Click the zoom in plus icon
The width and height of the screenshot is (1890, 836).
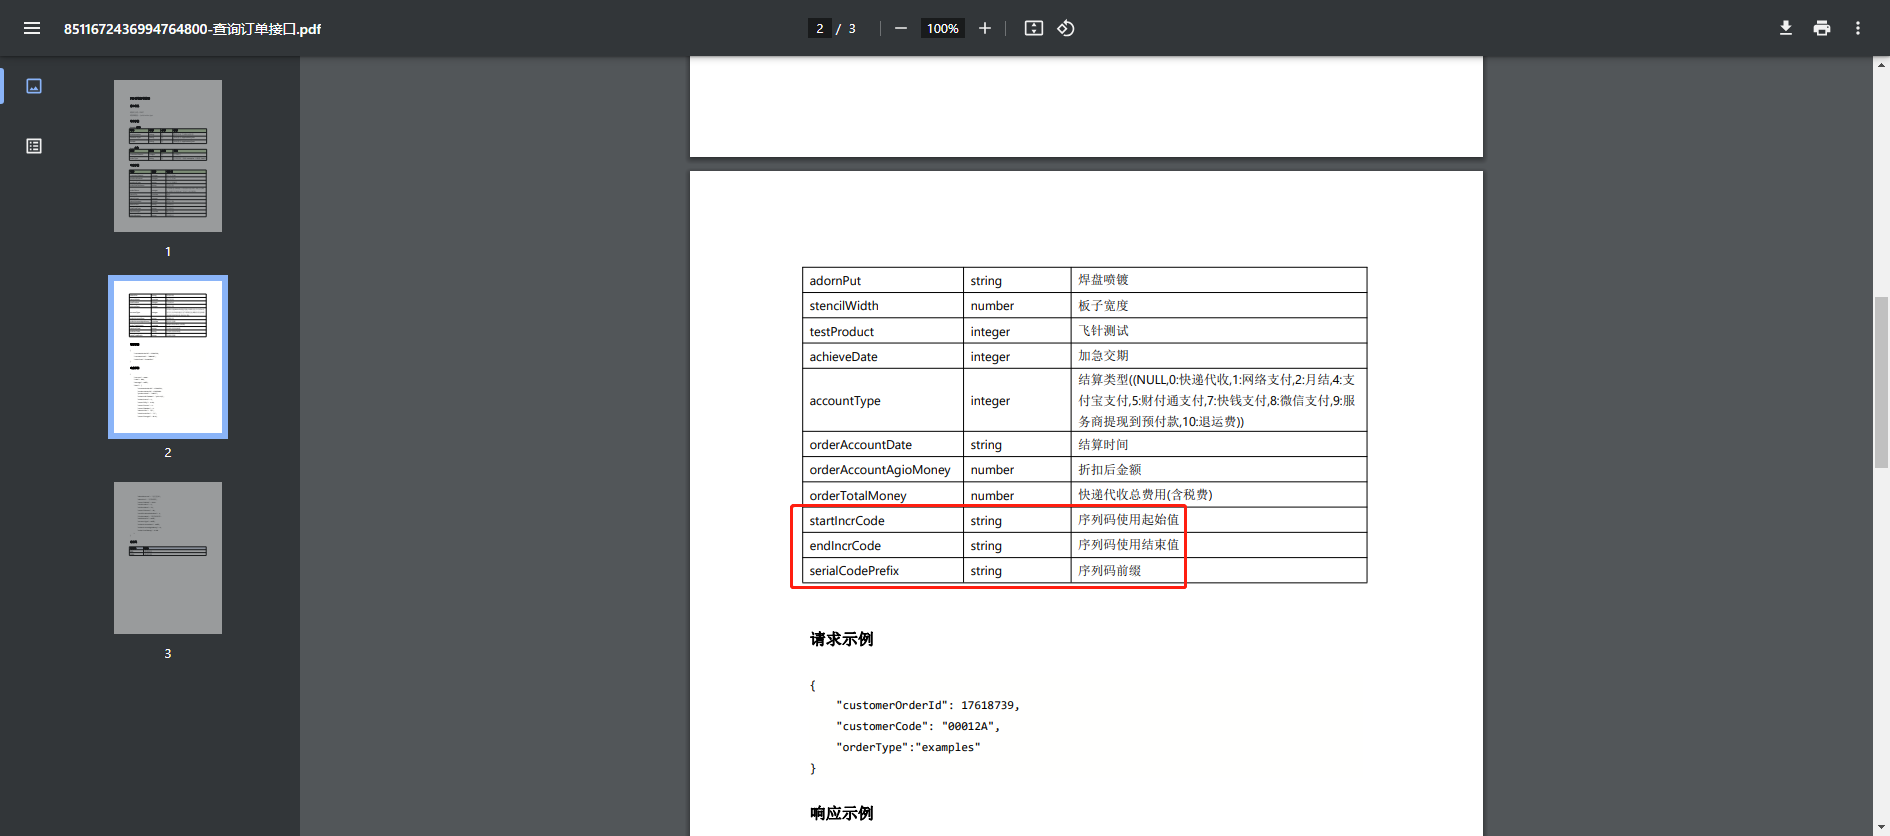click(x=985, y=28)
